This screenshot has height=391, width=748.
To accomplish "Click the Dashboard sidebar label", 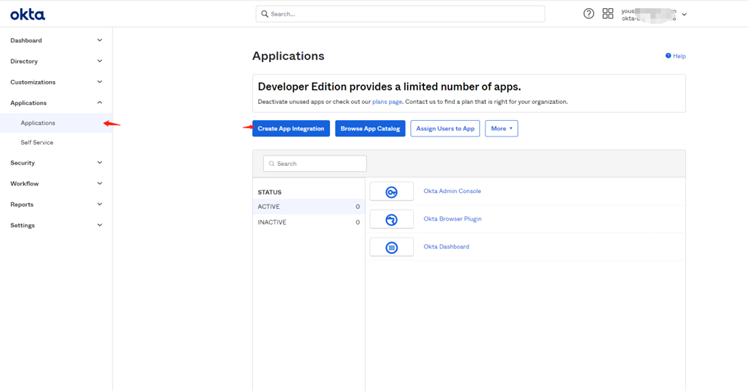I will click(x=26, y=41).
